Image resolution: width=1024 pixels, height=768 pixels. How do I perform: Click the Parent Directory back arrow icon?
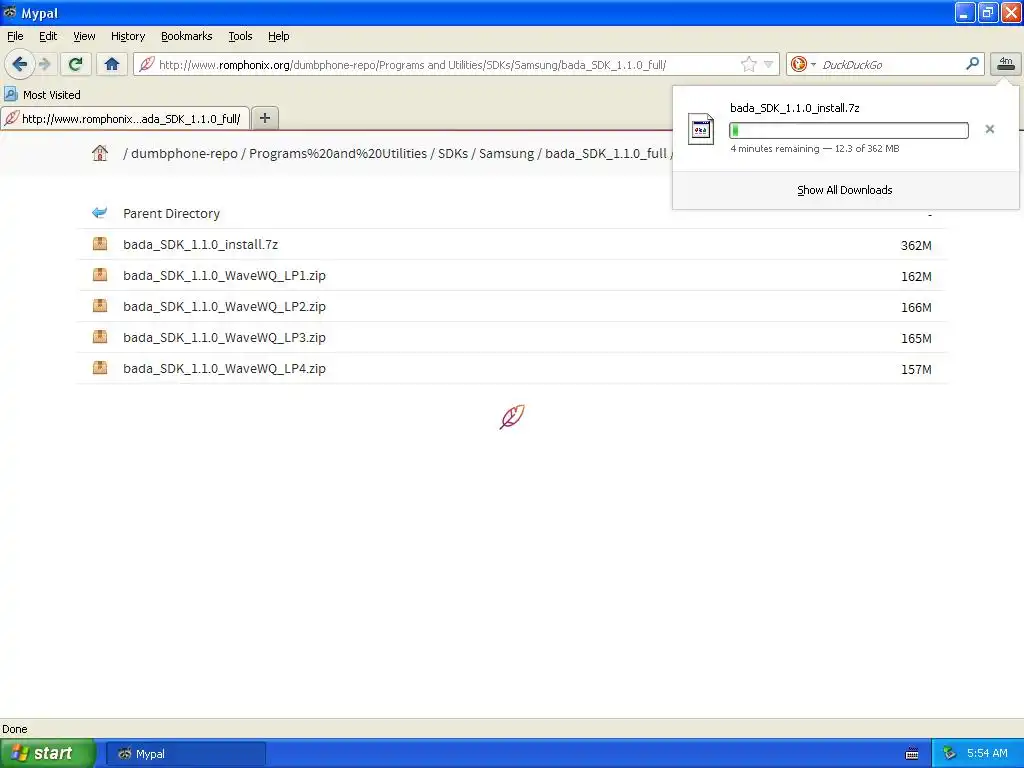tap(99, 213)
